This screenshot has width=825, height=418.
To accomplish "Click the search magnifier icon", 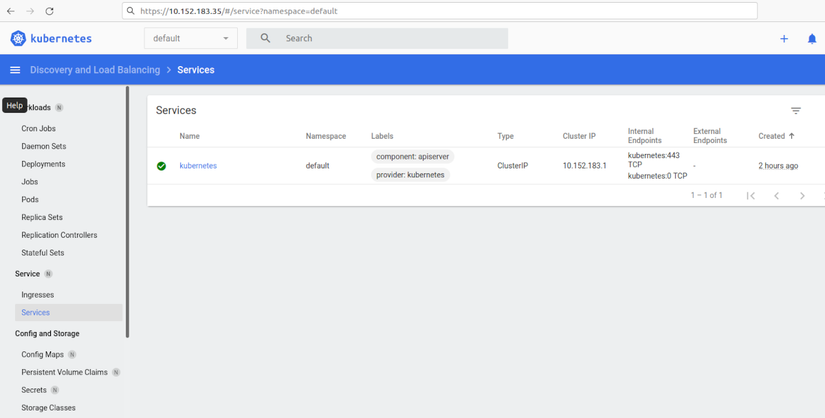I will coord(265,38).
